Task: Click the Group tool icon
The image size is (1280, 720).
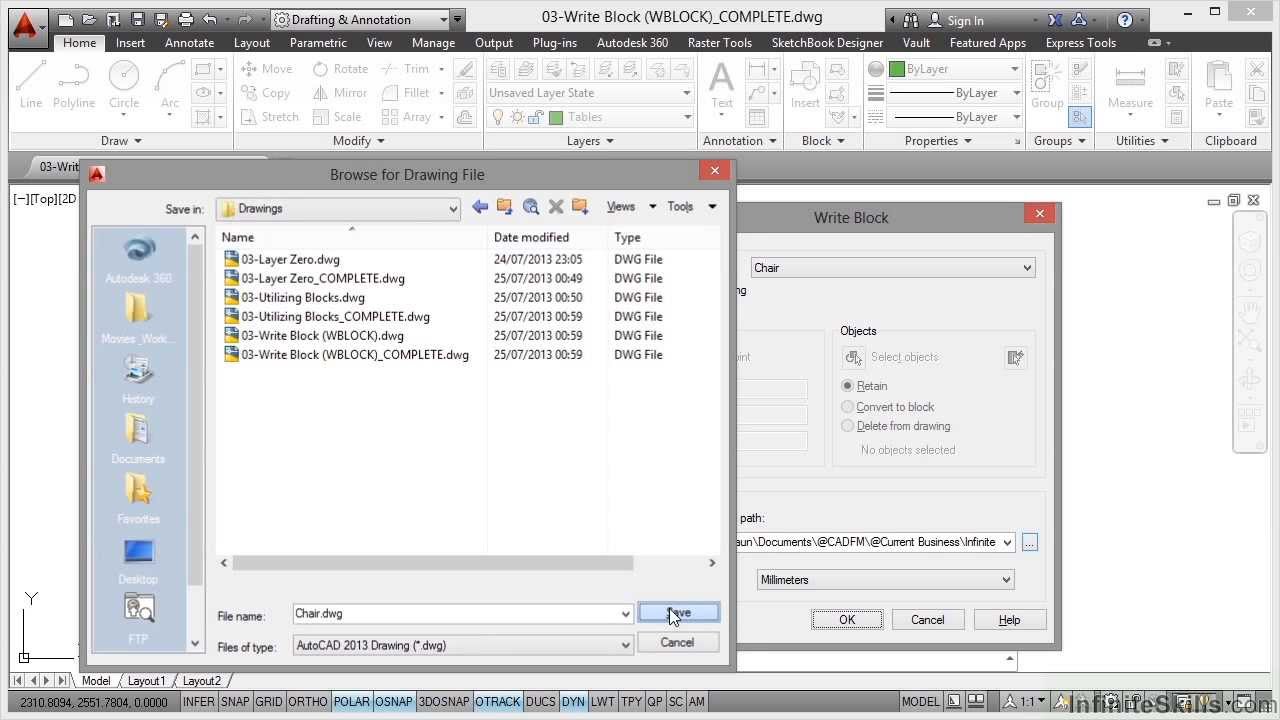Action: point(1047,84)
